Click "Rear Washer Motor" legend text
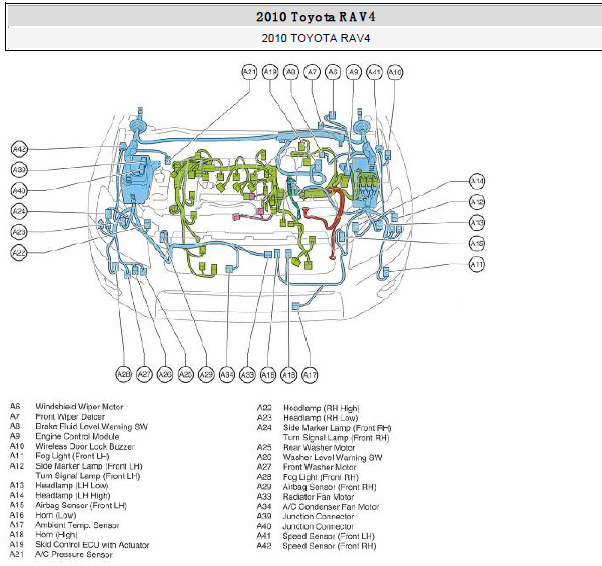 click(319, 448)
